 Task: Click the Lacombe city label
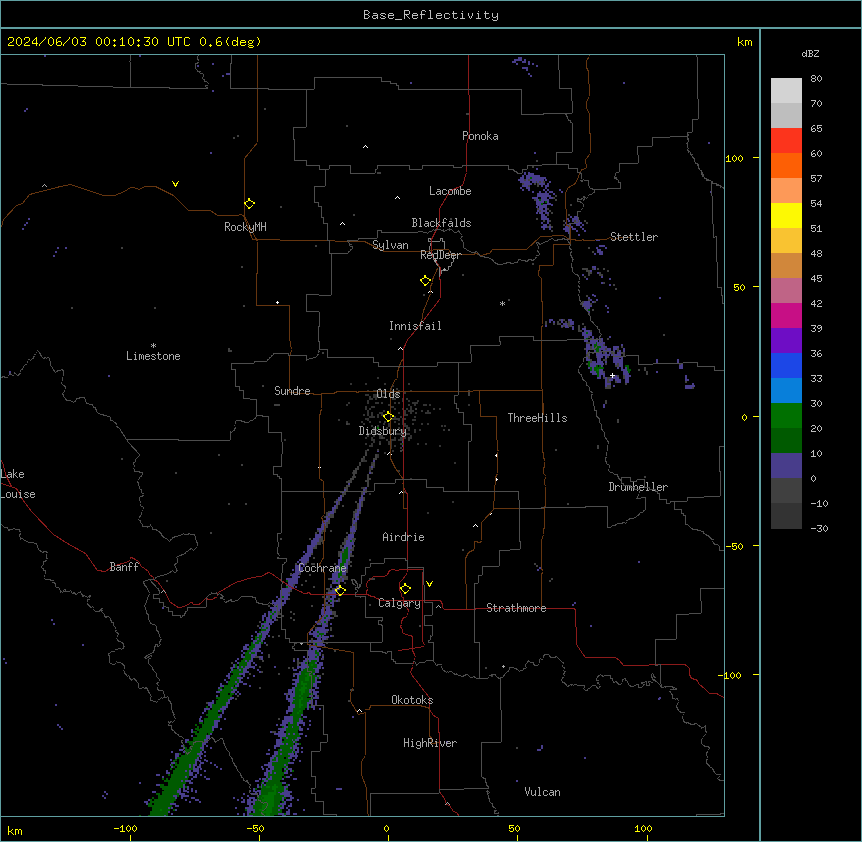[x=450, y=191]
